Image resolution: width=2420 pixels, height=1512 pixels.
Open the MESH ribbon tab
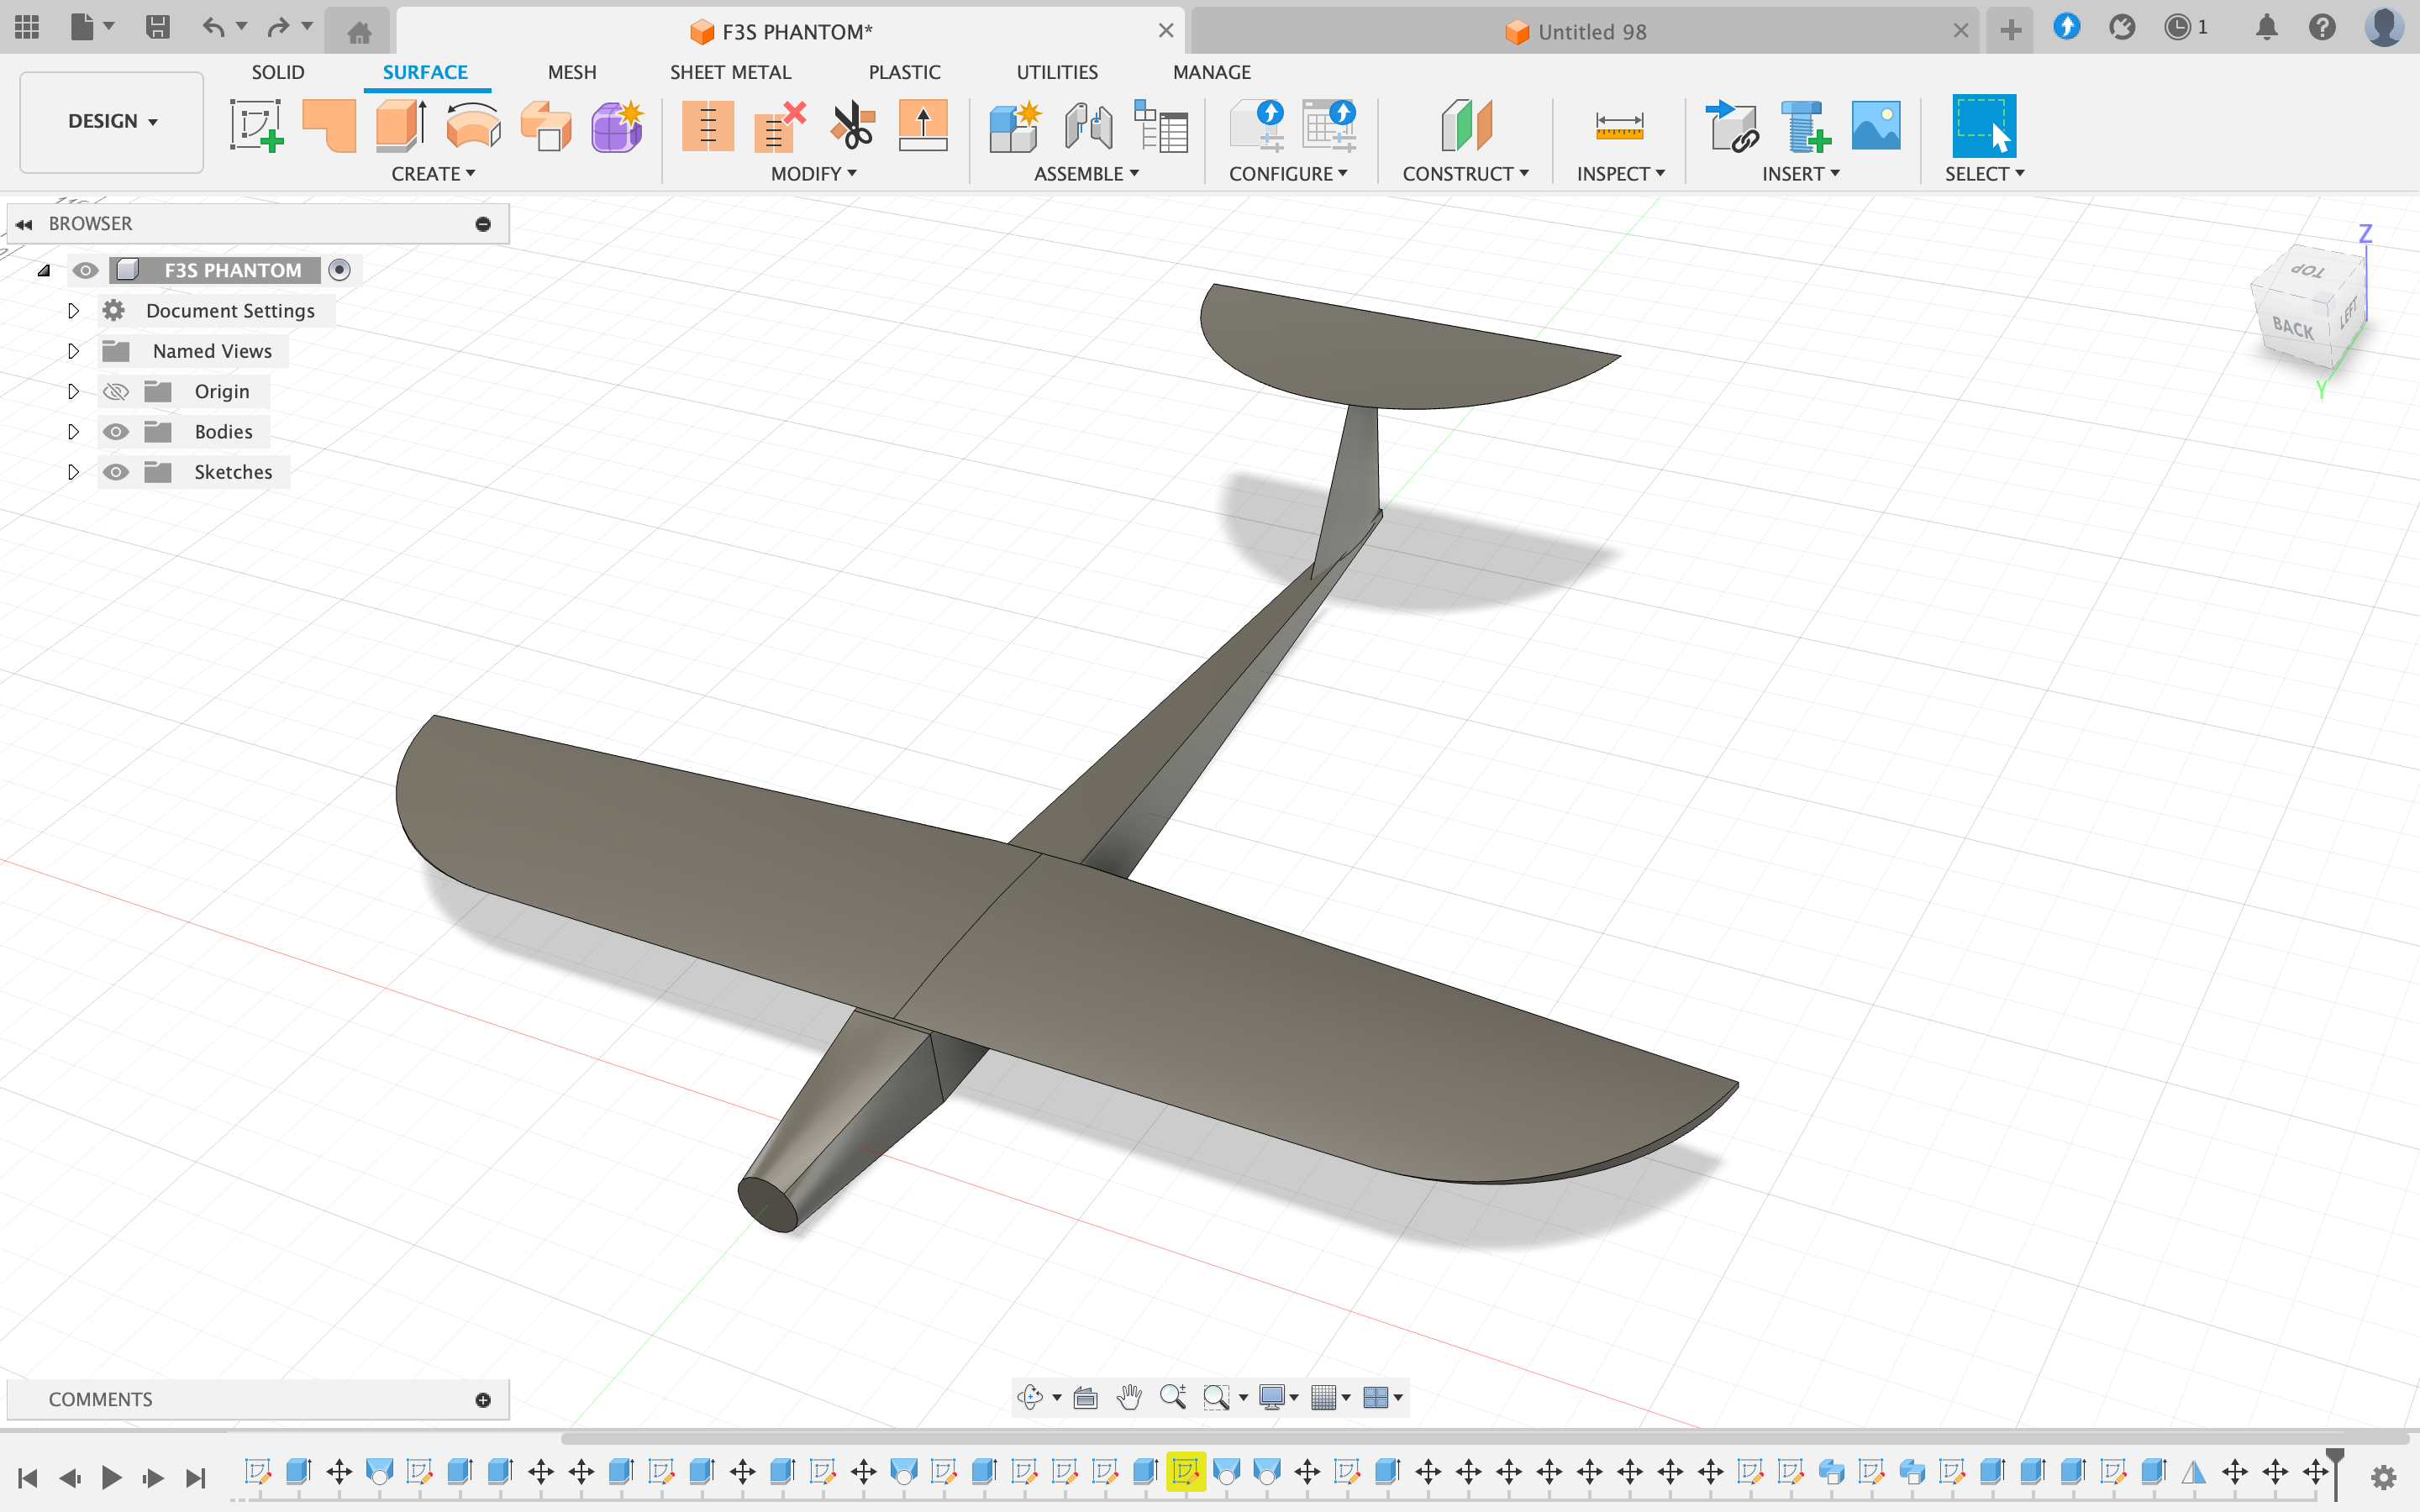pos(571,71)
